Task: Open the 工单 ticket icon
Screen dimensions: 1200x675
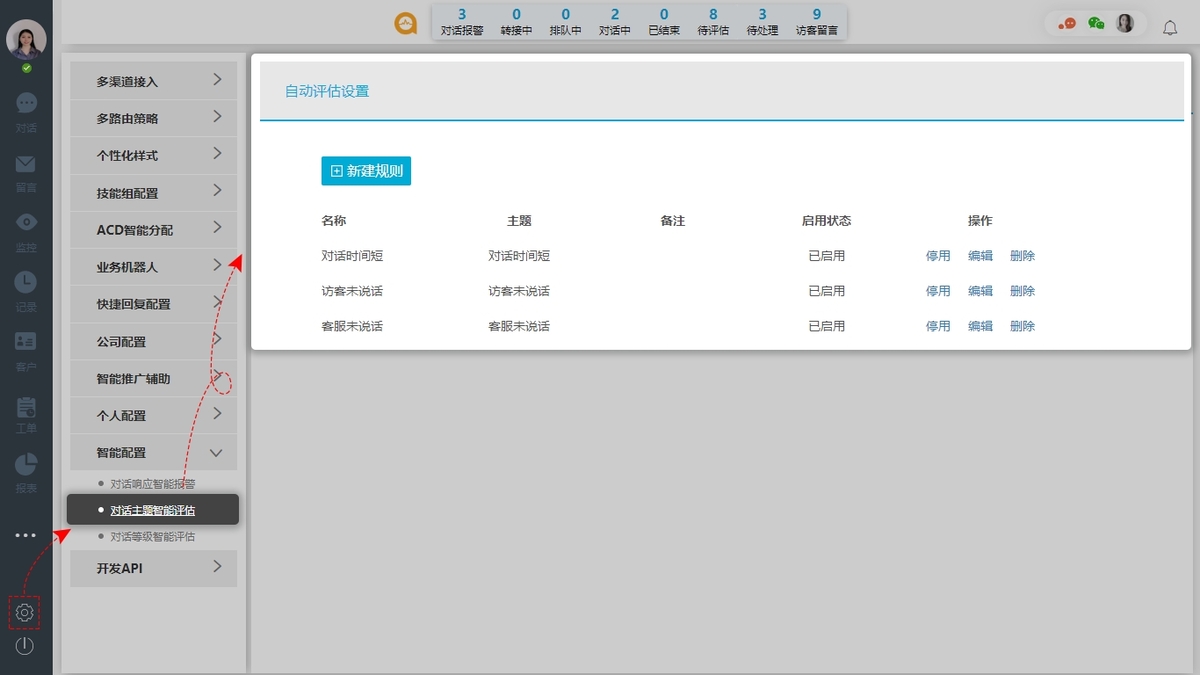Action: coord(26,408)
